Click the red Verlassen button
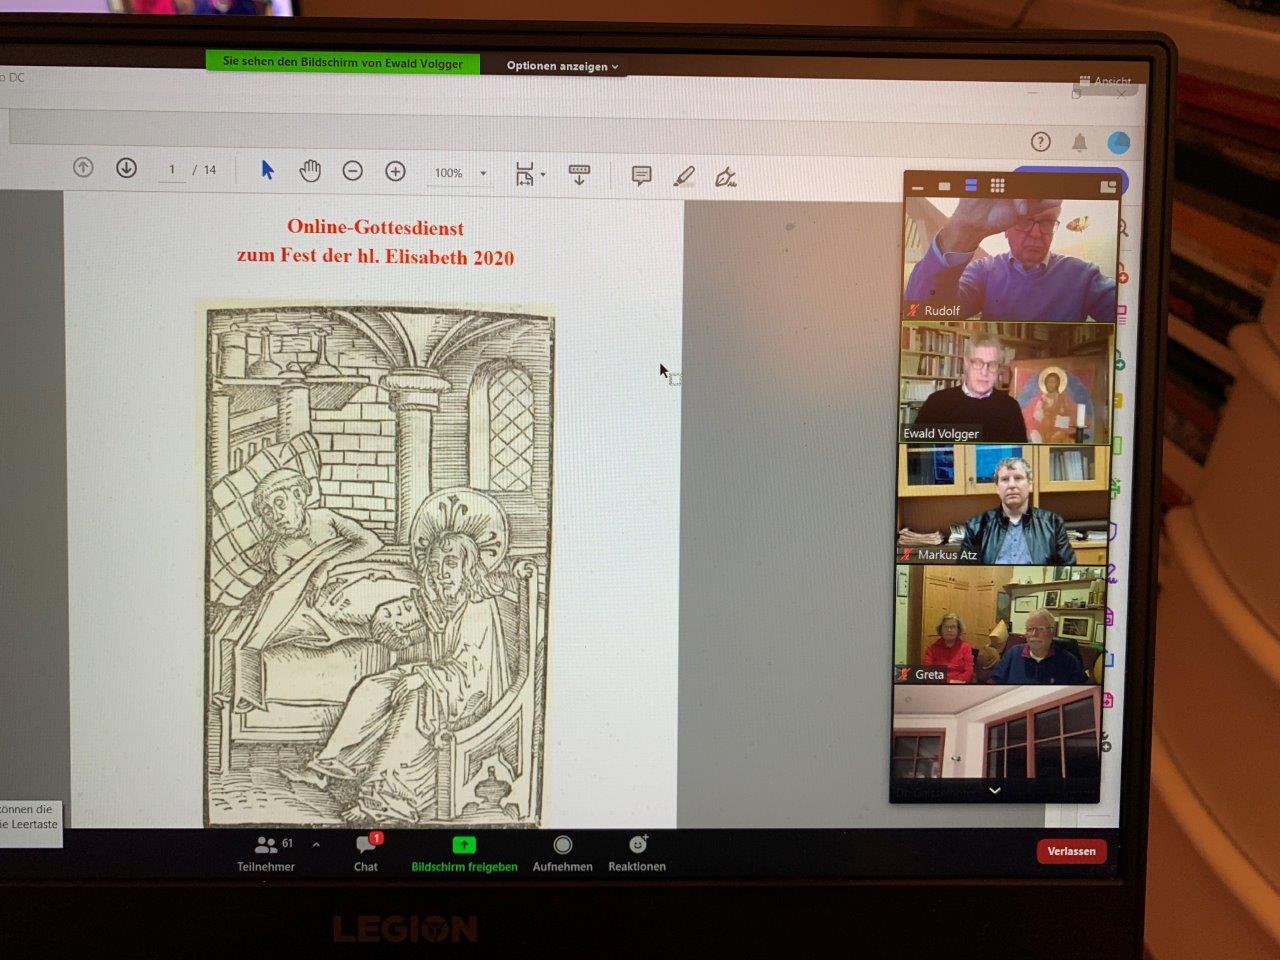This screenshot has height=960, width=1280. [1071, 851]
